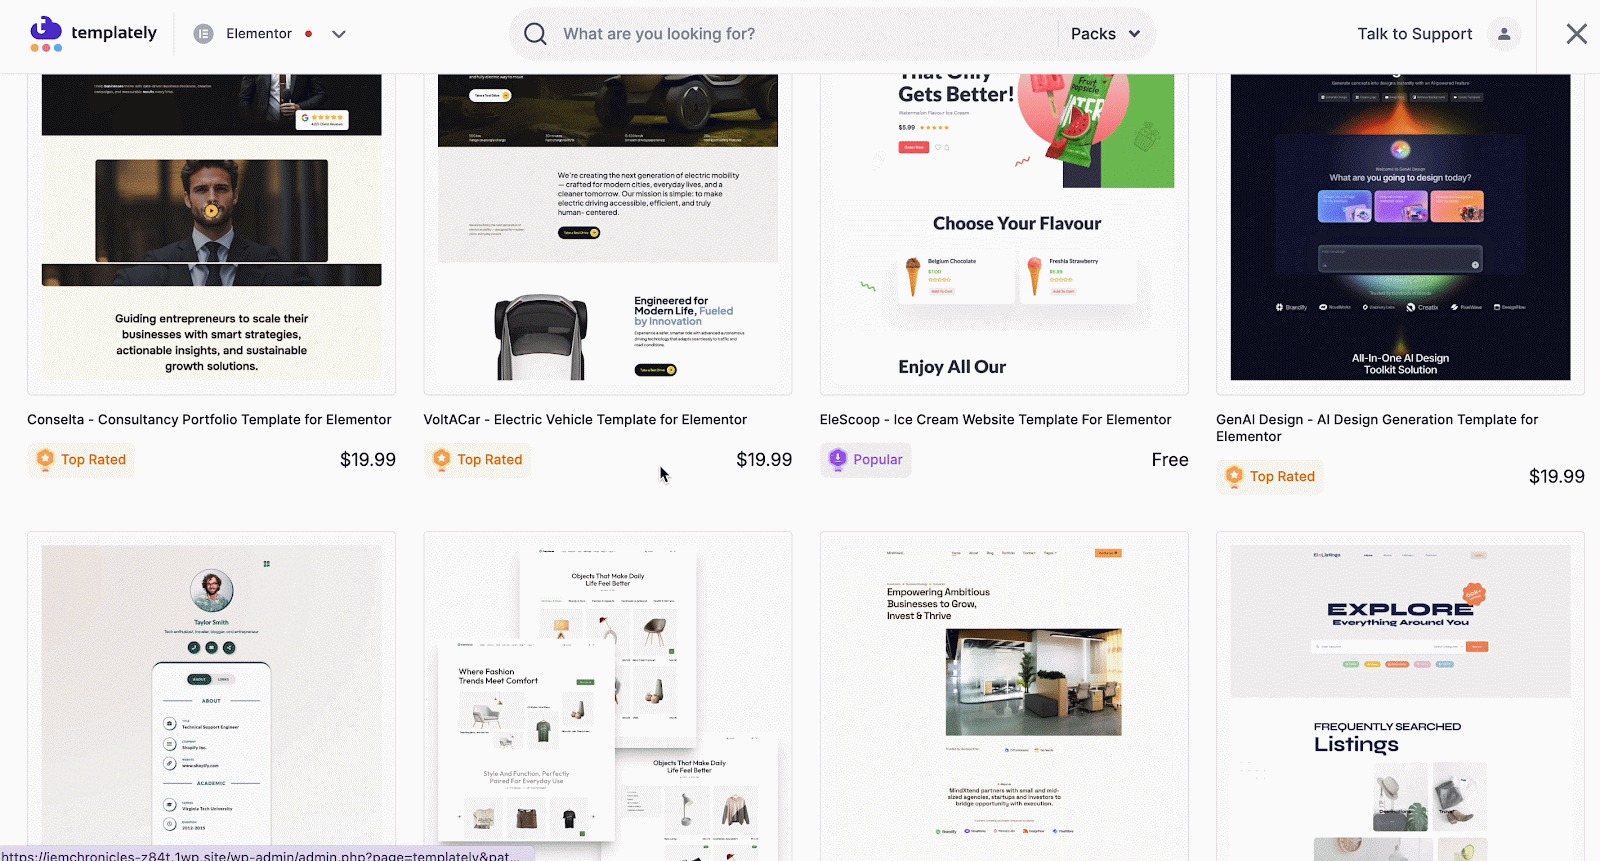Viewport: 1600px width, 861px height.
Task: Open EleScoop ice cream template thumbnail
Action: 1004,234
